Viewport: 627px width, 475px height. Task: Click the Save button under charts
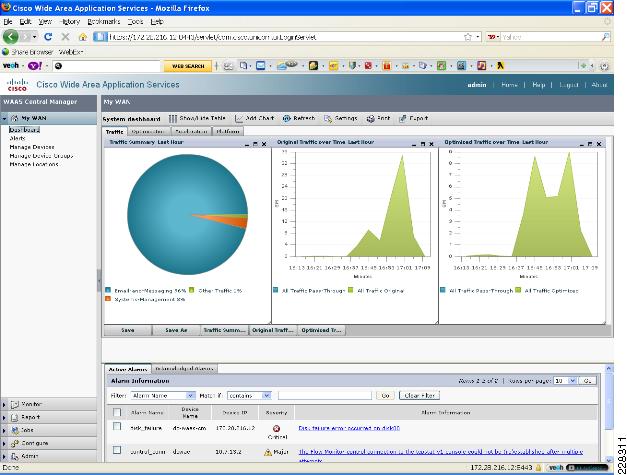[128, 330]
